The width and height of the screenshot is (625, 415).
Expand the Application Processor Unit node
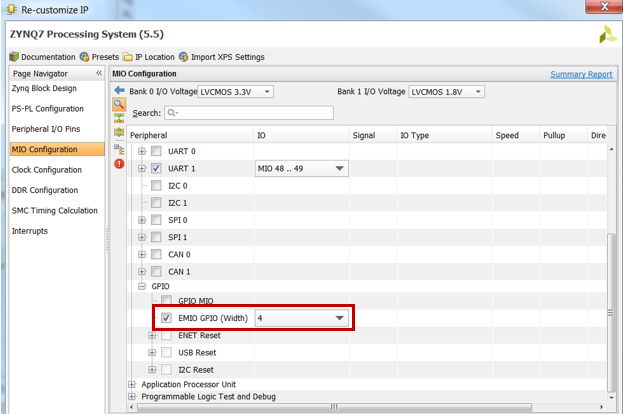(132, 384)
